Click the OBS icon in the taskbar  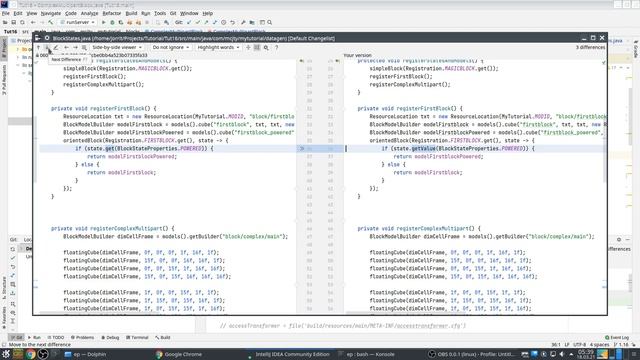pyautogui.click(x=43, y=354)
